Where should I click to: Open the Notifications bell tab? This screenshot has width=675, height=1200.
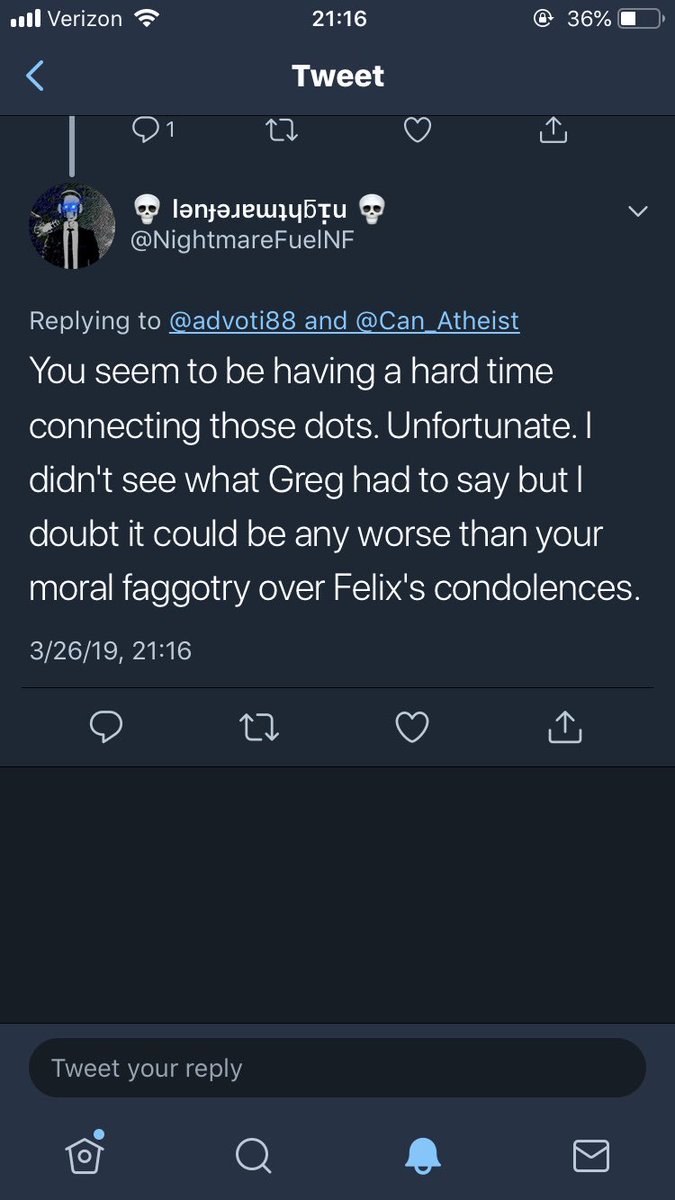click(422, 1156)
